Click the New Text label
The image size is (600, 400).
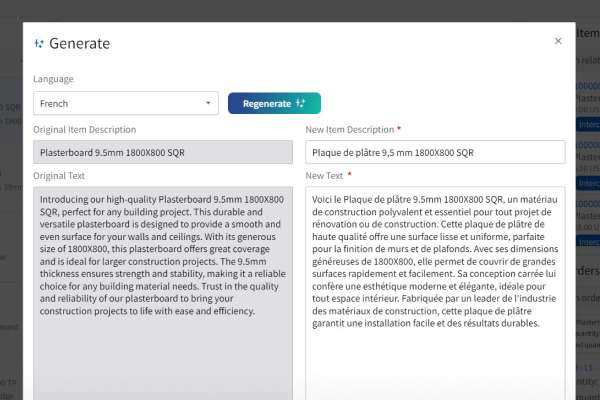click(x=324, y=176)
